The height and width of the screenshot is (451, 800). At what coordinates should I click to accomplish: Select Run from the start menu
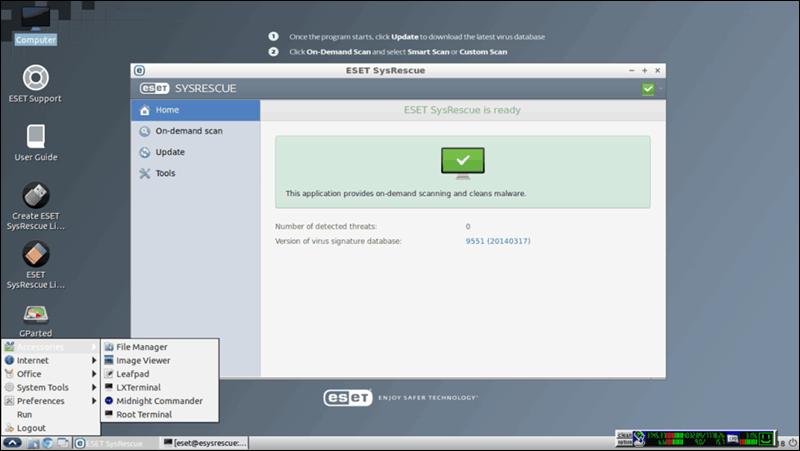point(51,415)
